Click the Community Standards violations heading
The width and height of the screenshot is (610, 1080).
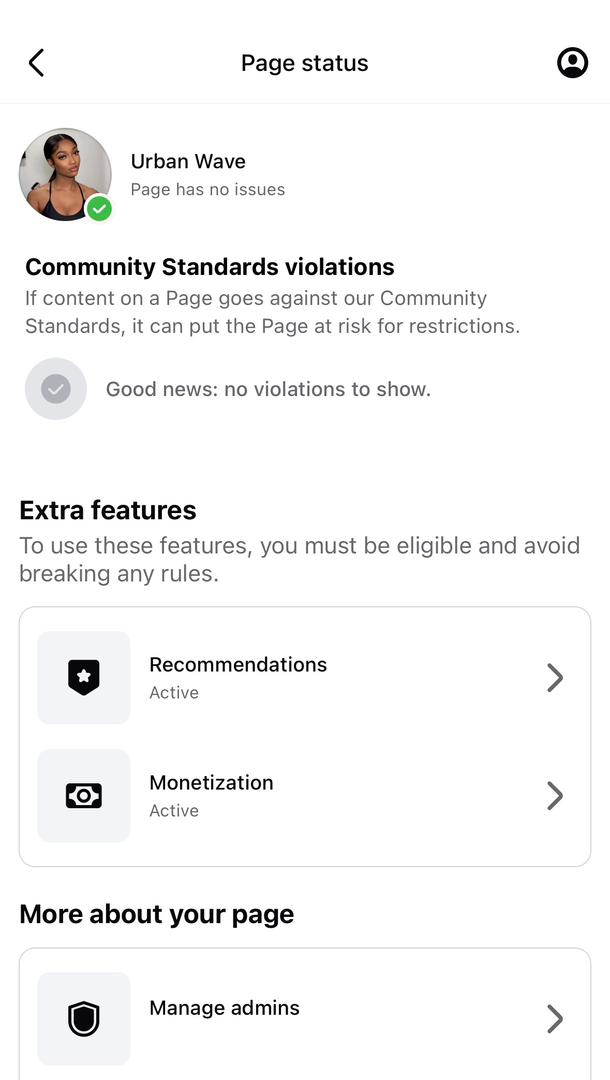point(210,267)
